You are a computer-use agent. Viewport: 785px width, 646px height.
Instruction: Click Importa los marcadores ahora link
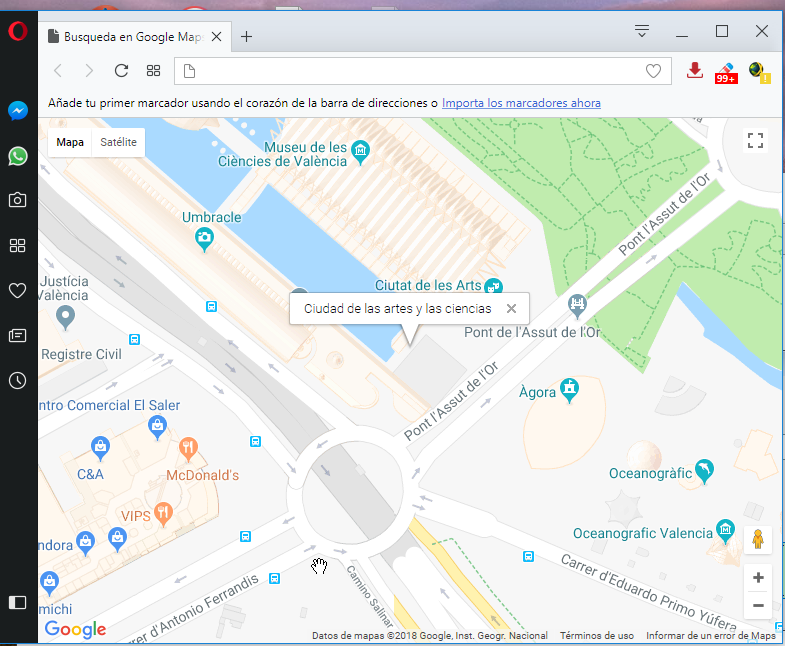click(x=521, y=103)
